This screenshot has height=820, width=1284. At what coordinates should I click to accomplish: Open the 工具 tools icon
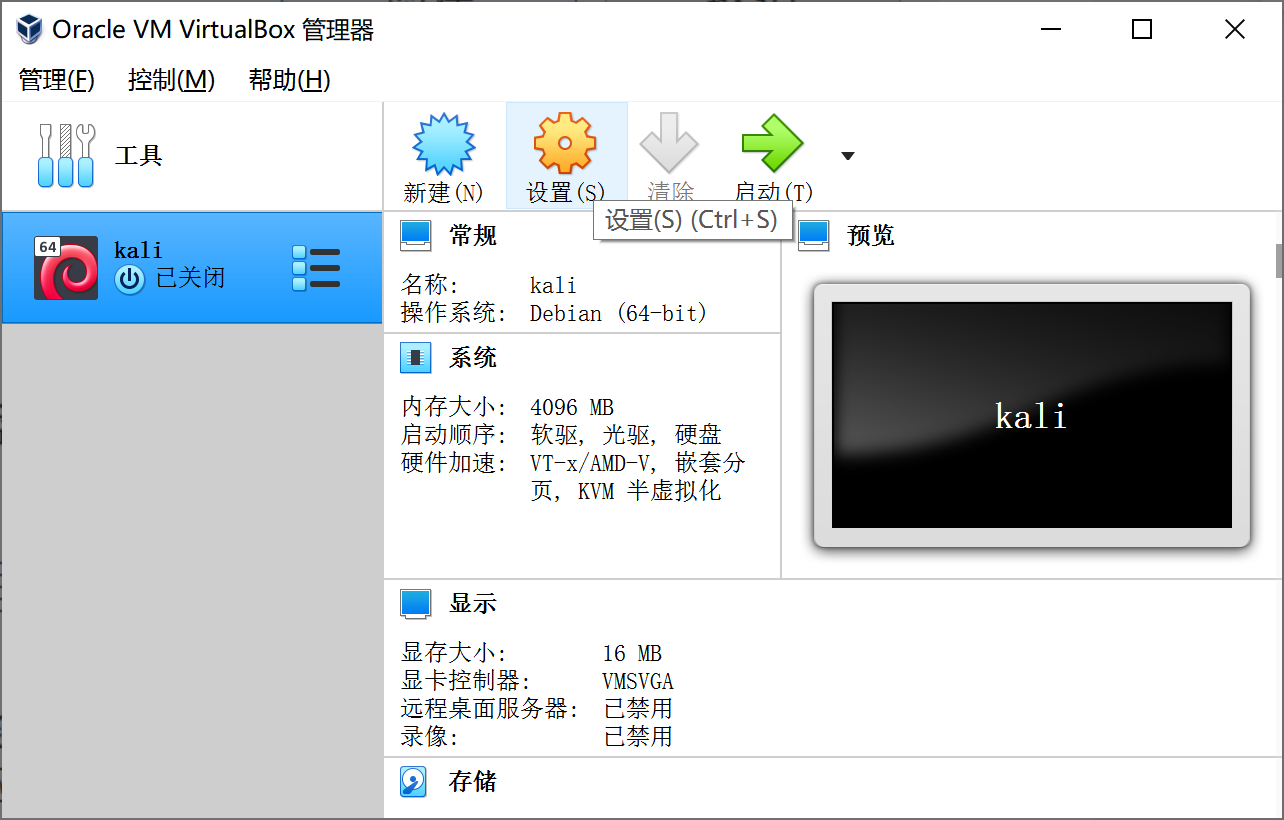click(x=66, y=156)
